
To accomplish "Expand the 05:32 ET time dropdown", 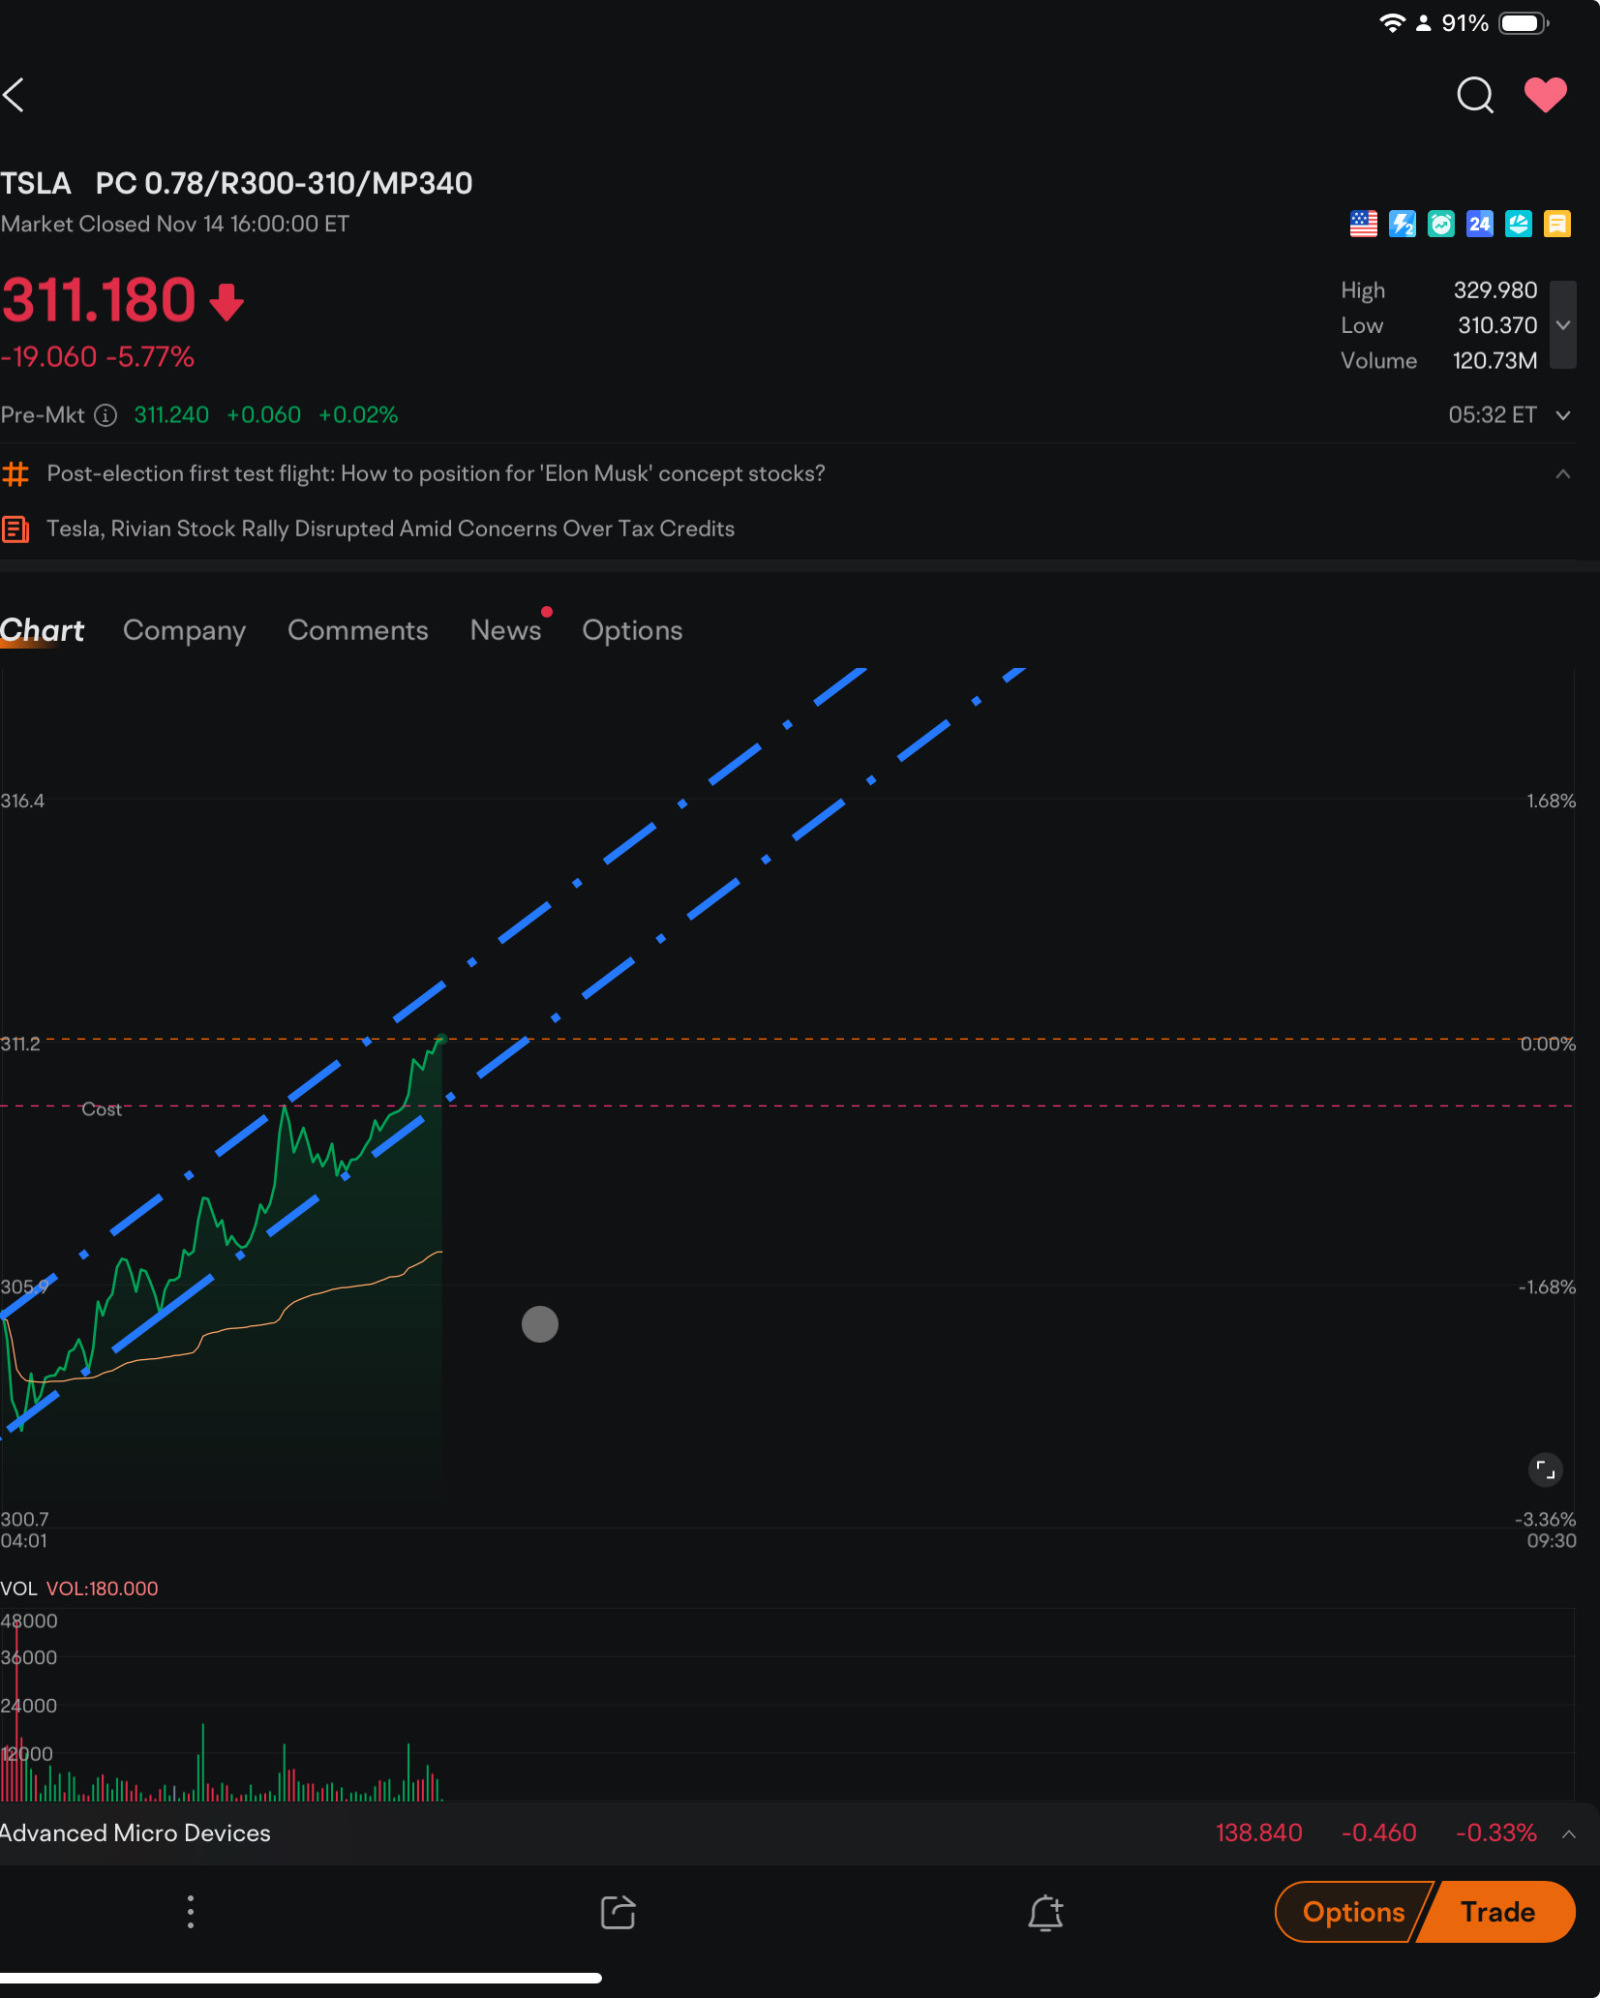I will tap(1563, 415).
